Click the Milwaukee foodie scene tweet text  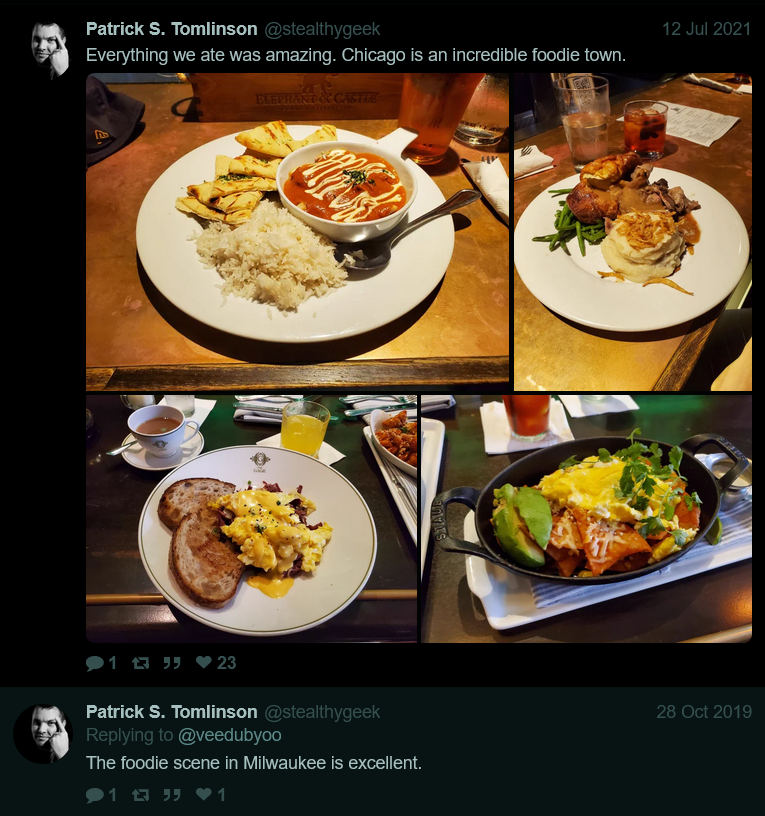[254, 763]
